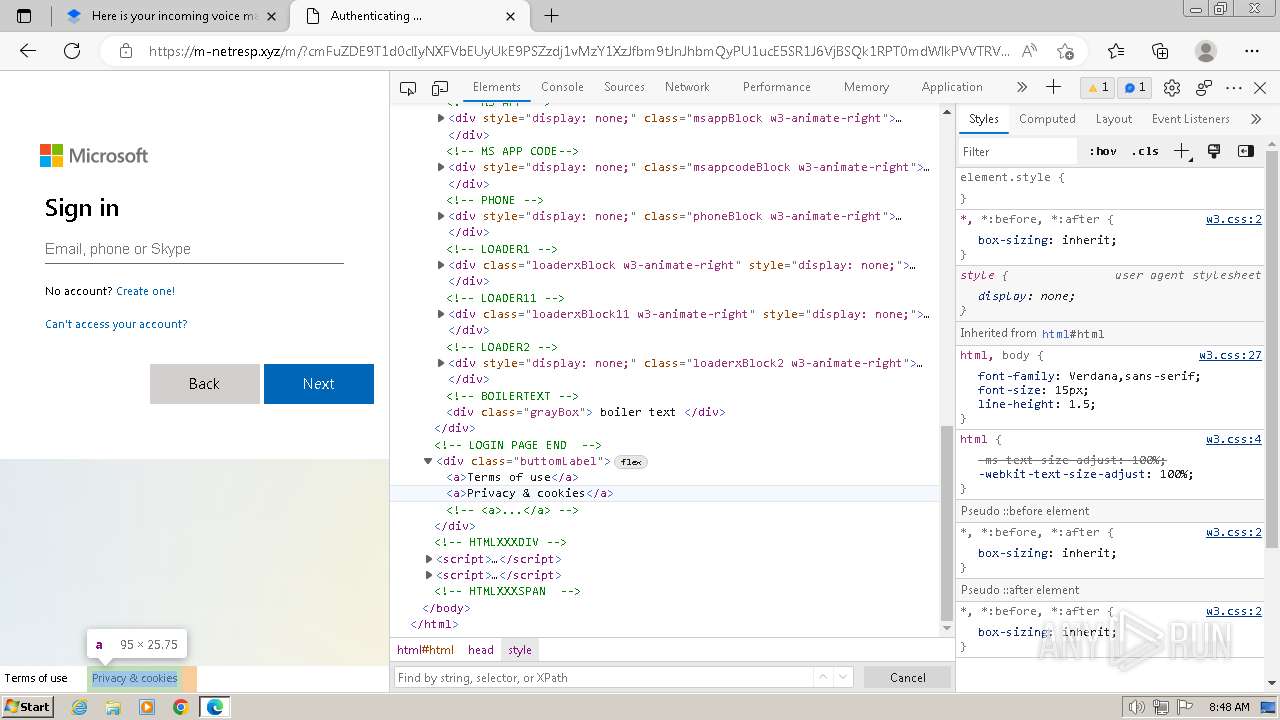Add a new DevTools tool tab

point(1053,87)
